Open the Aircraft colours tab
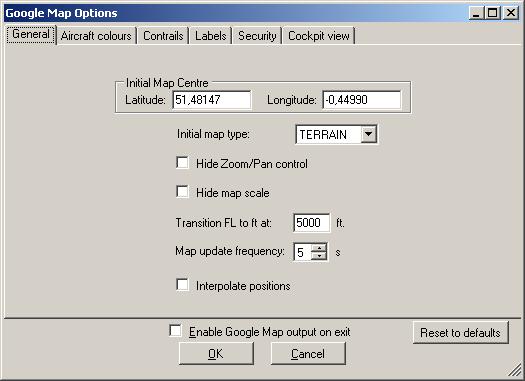The height and width of the screenshot is (381, 525). (96, 36)
